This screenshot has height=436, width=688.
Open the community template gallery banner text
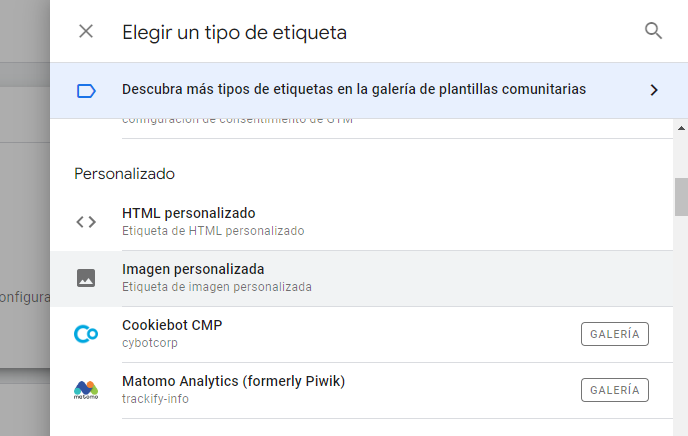point(354,89)
